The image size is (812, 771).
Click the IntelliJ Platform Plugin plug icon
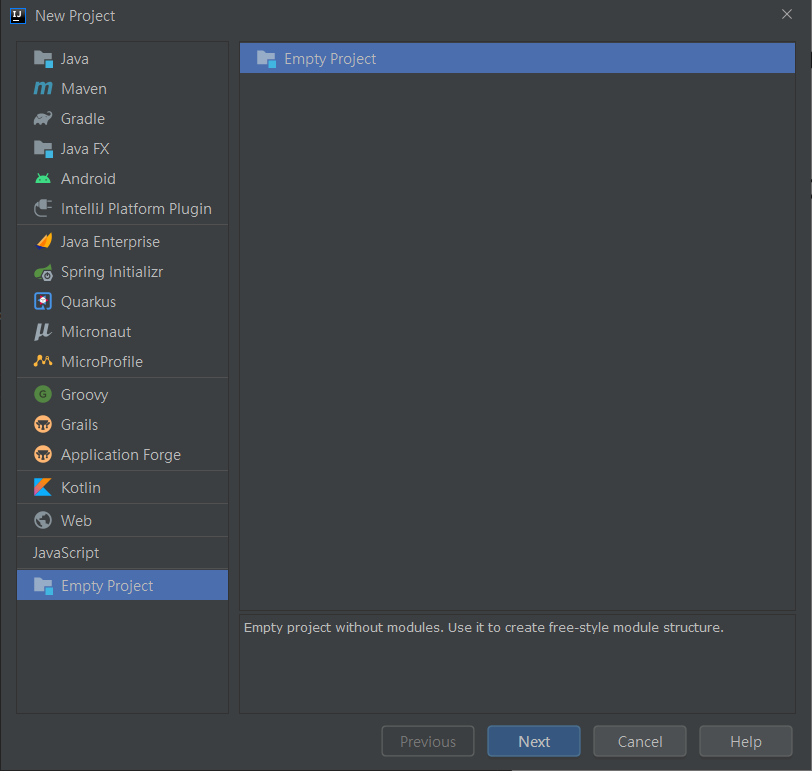click(43, 208)
